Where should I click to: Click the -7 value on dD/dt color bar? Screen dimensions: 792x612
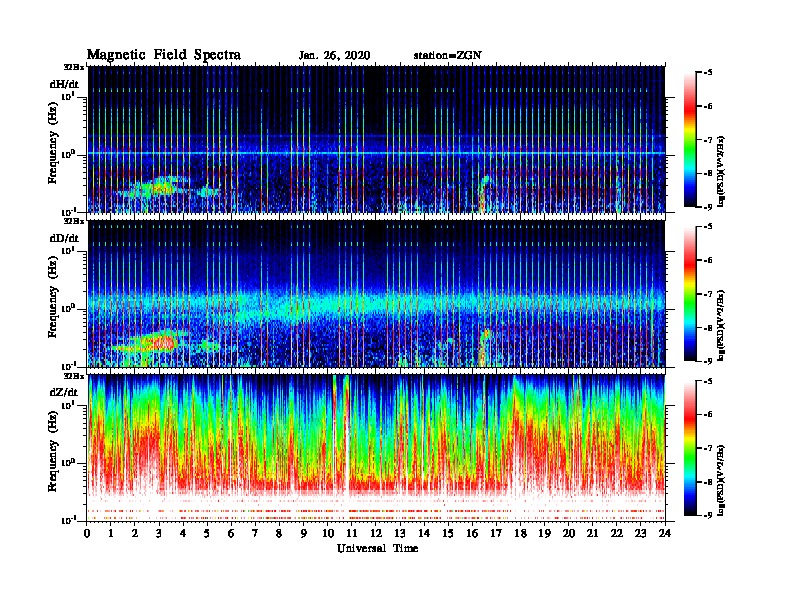[708, 294]
